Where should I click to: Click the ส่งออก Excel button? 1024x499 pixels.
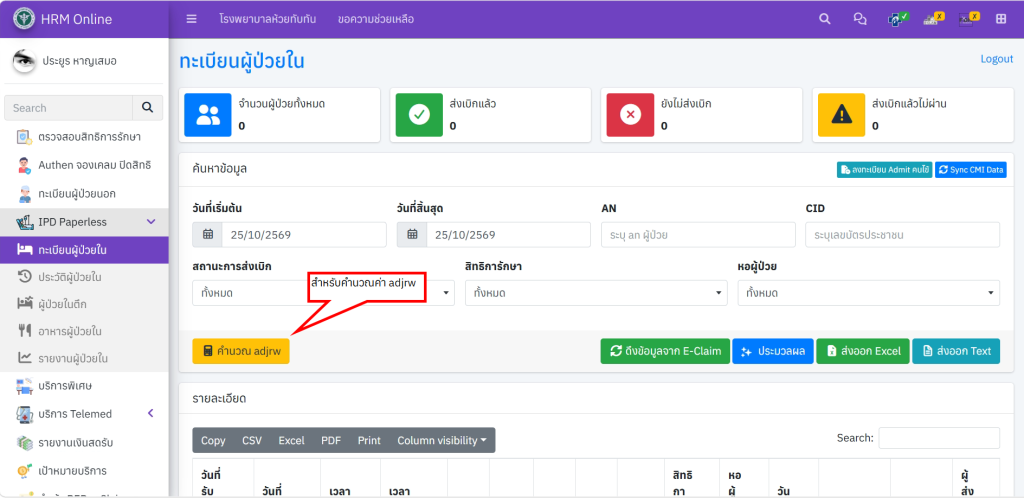(862, 351)
